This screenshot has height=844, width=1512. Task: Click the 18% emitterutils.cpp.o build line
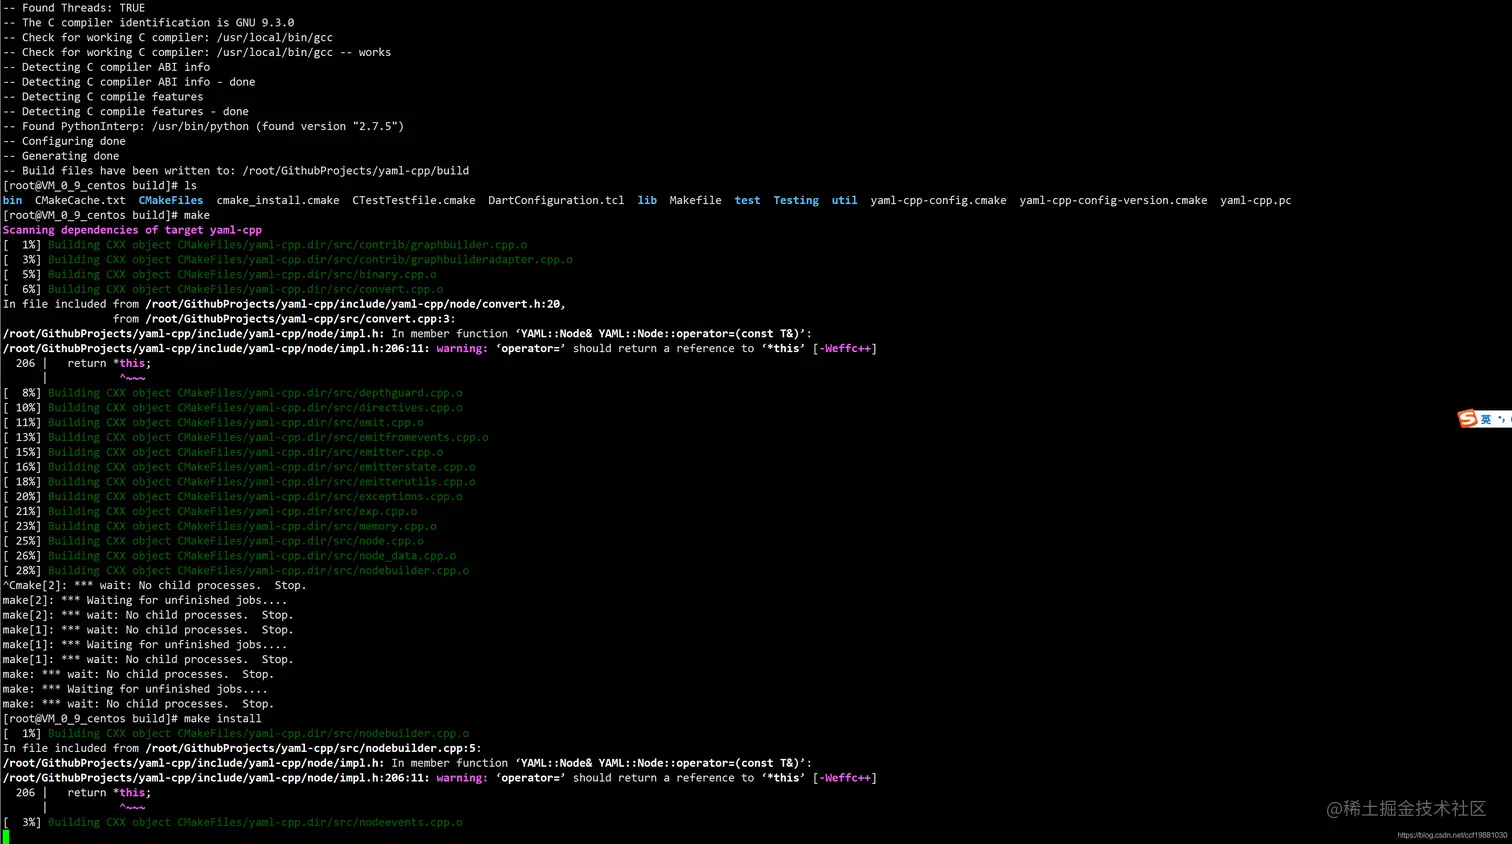(239, 482)
